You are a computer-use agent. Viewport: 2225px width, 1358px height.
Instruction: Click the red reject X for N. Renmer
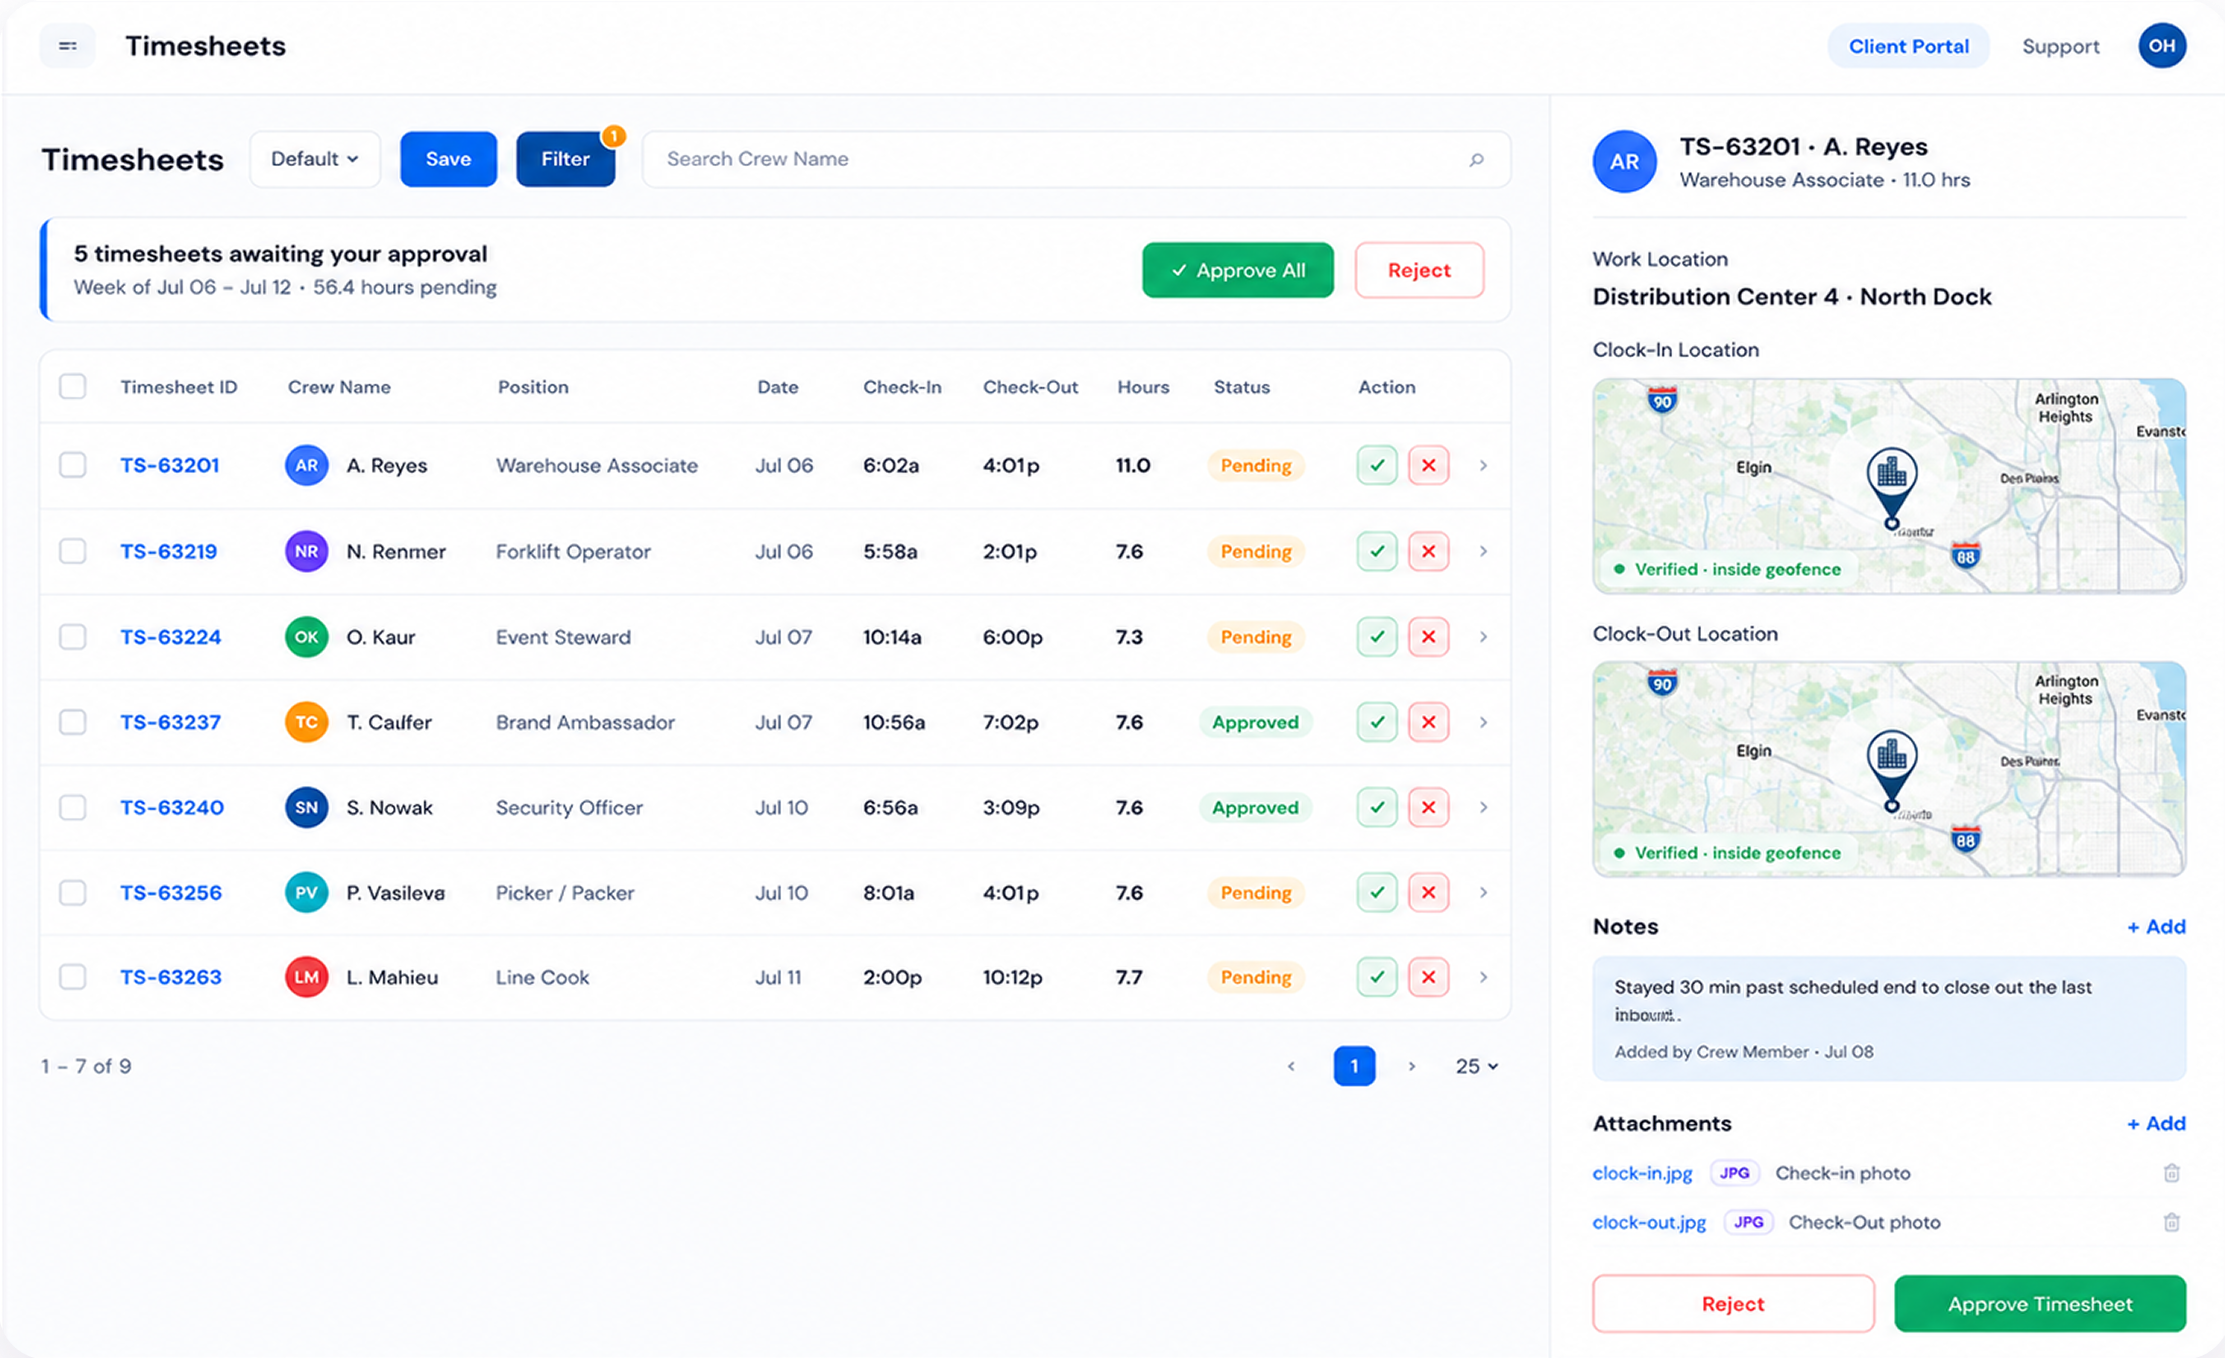[x=1428, y=551]
